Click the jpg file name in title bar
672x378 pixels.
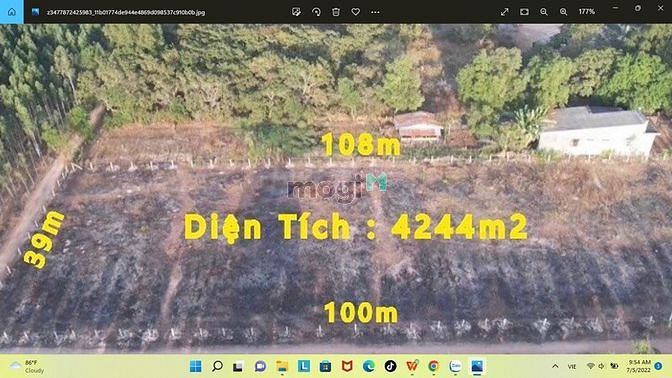pos(126,12)
